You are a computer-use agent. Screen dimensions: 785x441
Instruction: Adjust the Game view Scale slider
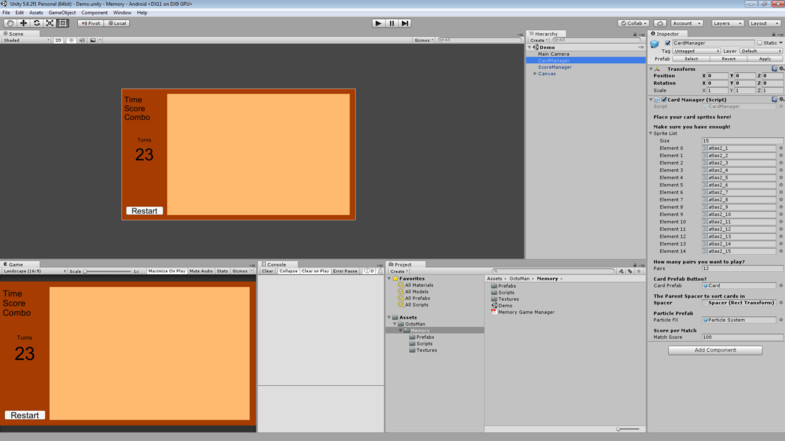tap(107, 271)
